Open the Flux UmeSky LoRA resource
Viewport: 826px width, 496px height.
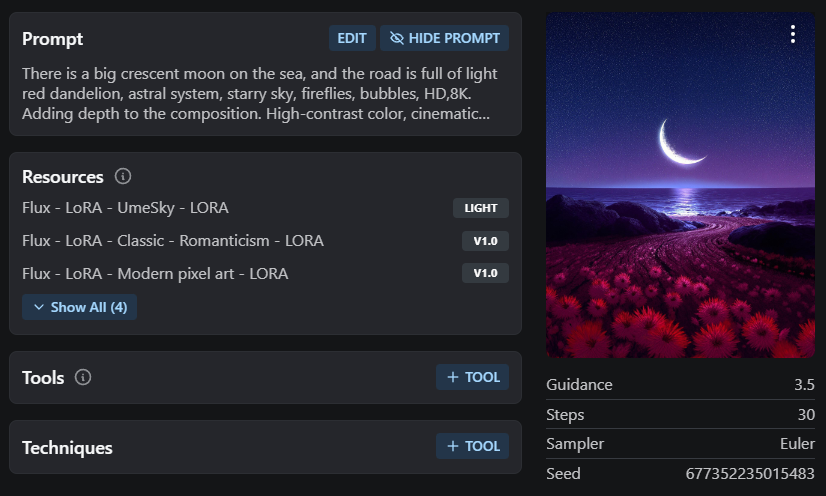click(125, 208)
